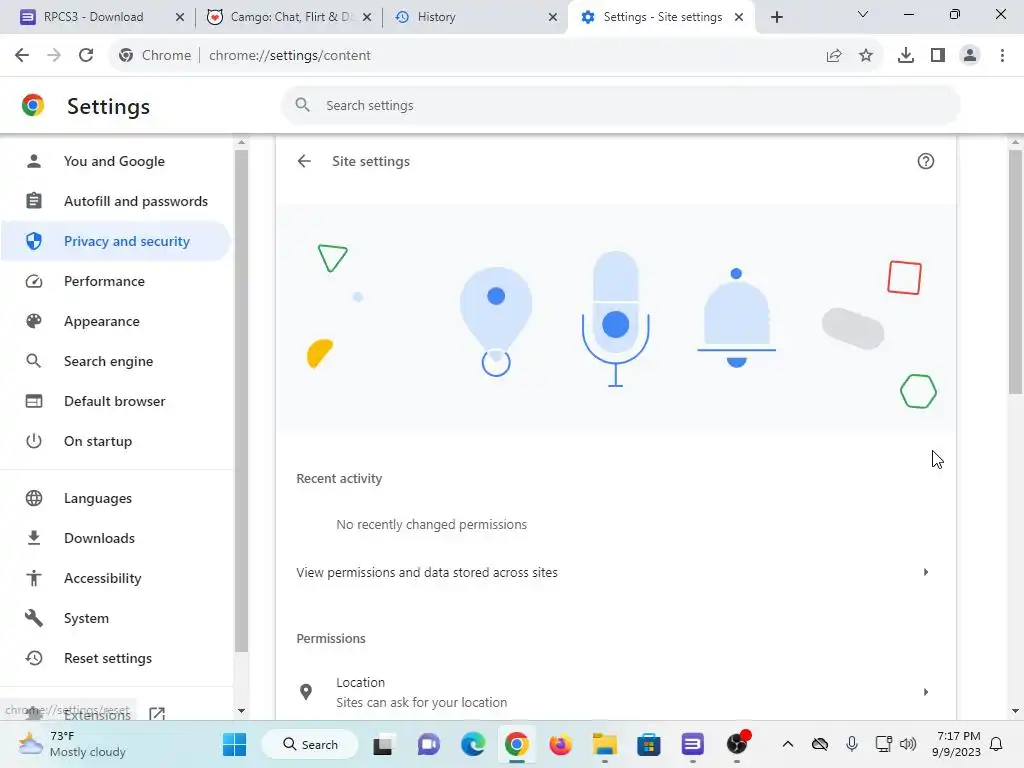Click the sidebar scrollbar

pyautogui.click(x=241, y=401)
